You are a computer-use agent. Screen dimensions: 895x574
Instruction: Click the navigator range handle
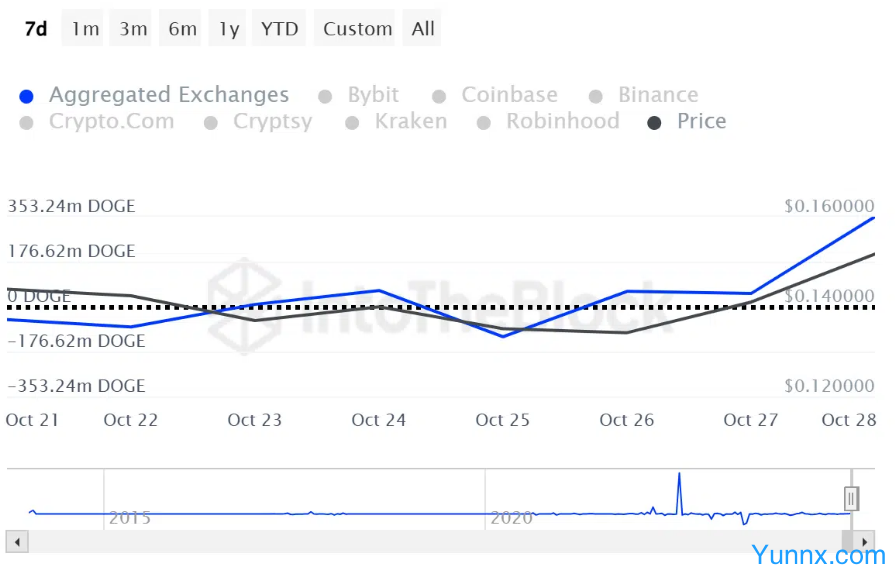pos(851,498)
